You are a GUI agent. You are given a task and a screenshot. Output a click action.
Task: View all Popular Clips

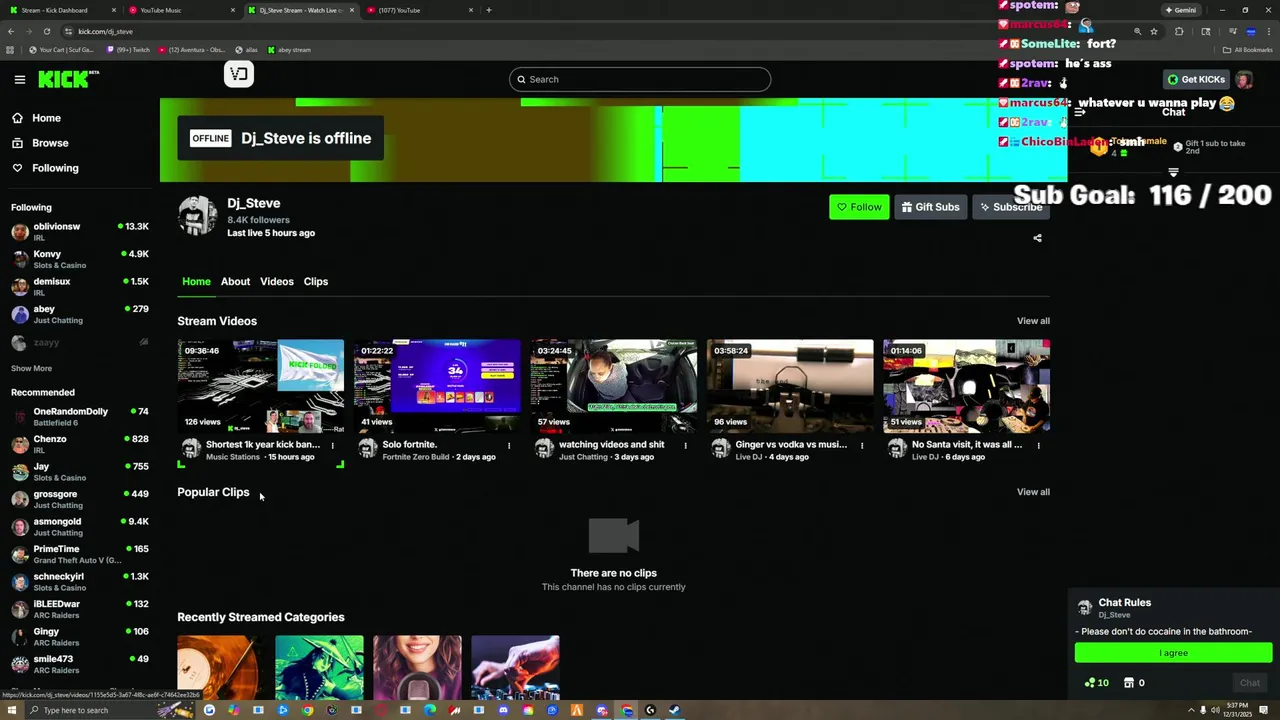pyautogui.click(x=1033, y=492)
